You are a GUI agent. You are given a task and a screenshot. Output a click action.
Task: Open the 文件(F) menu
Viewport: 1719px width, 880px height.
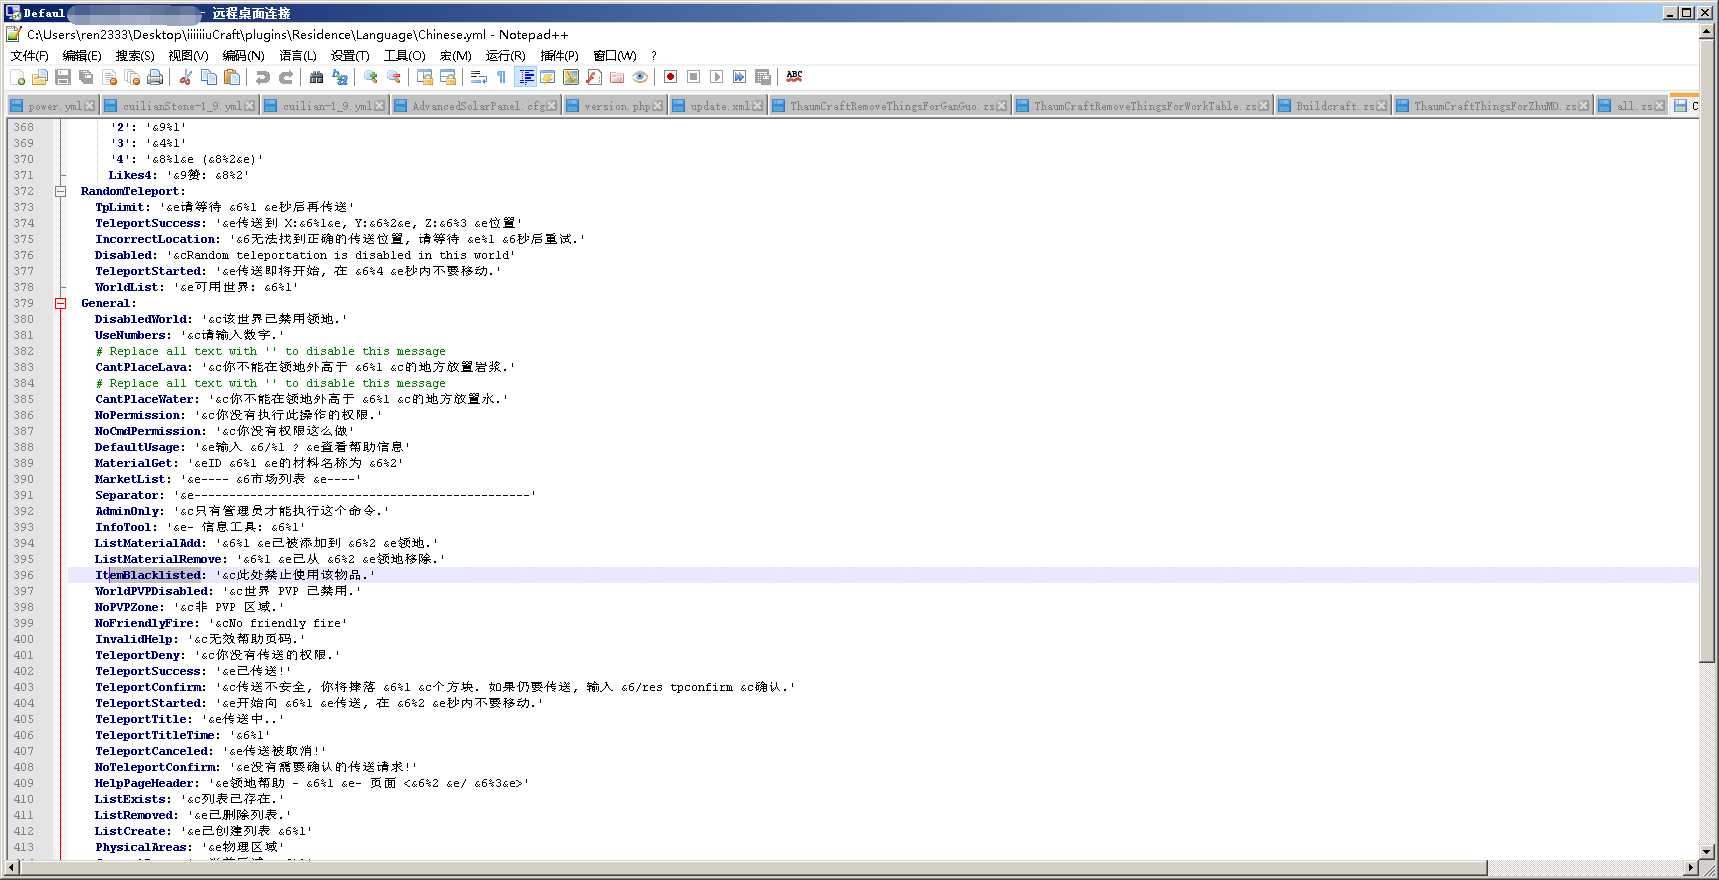[29, 56]
